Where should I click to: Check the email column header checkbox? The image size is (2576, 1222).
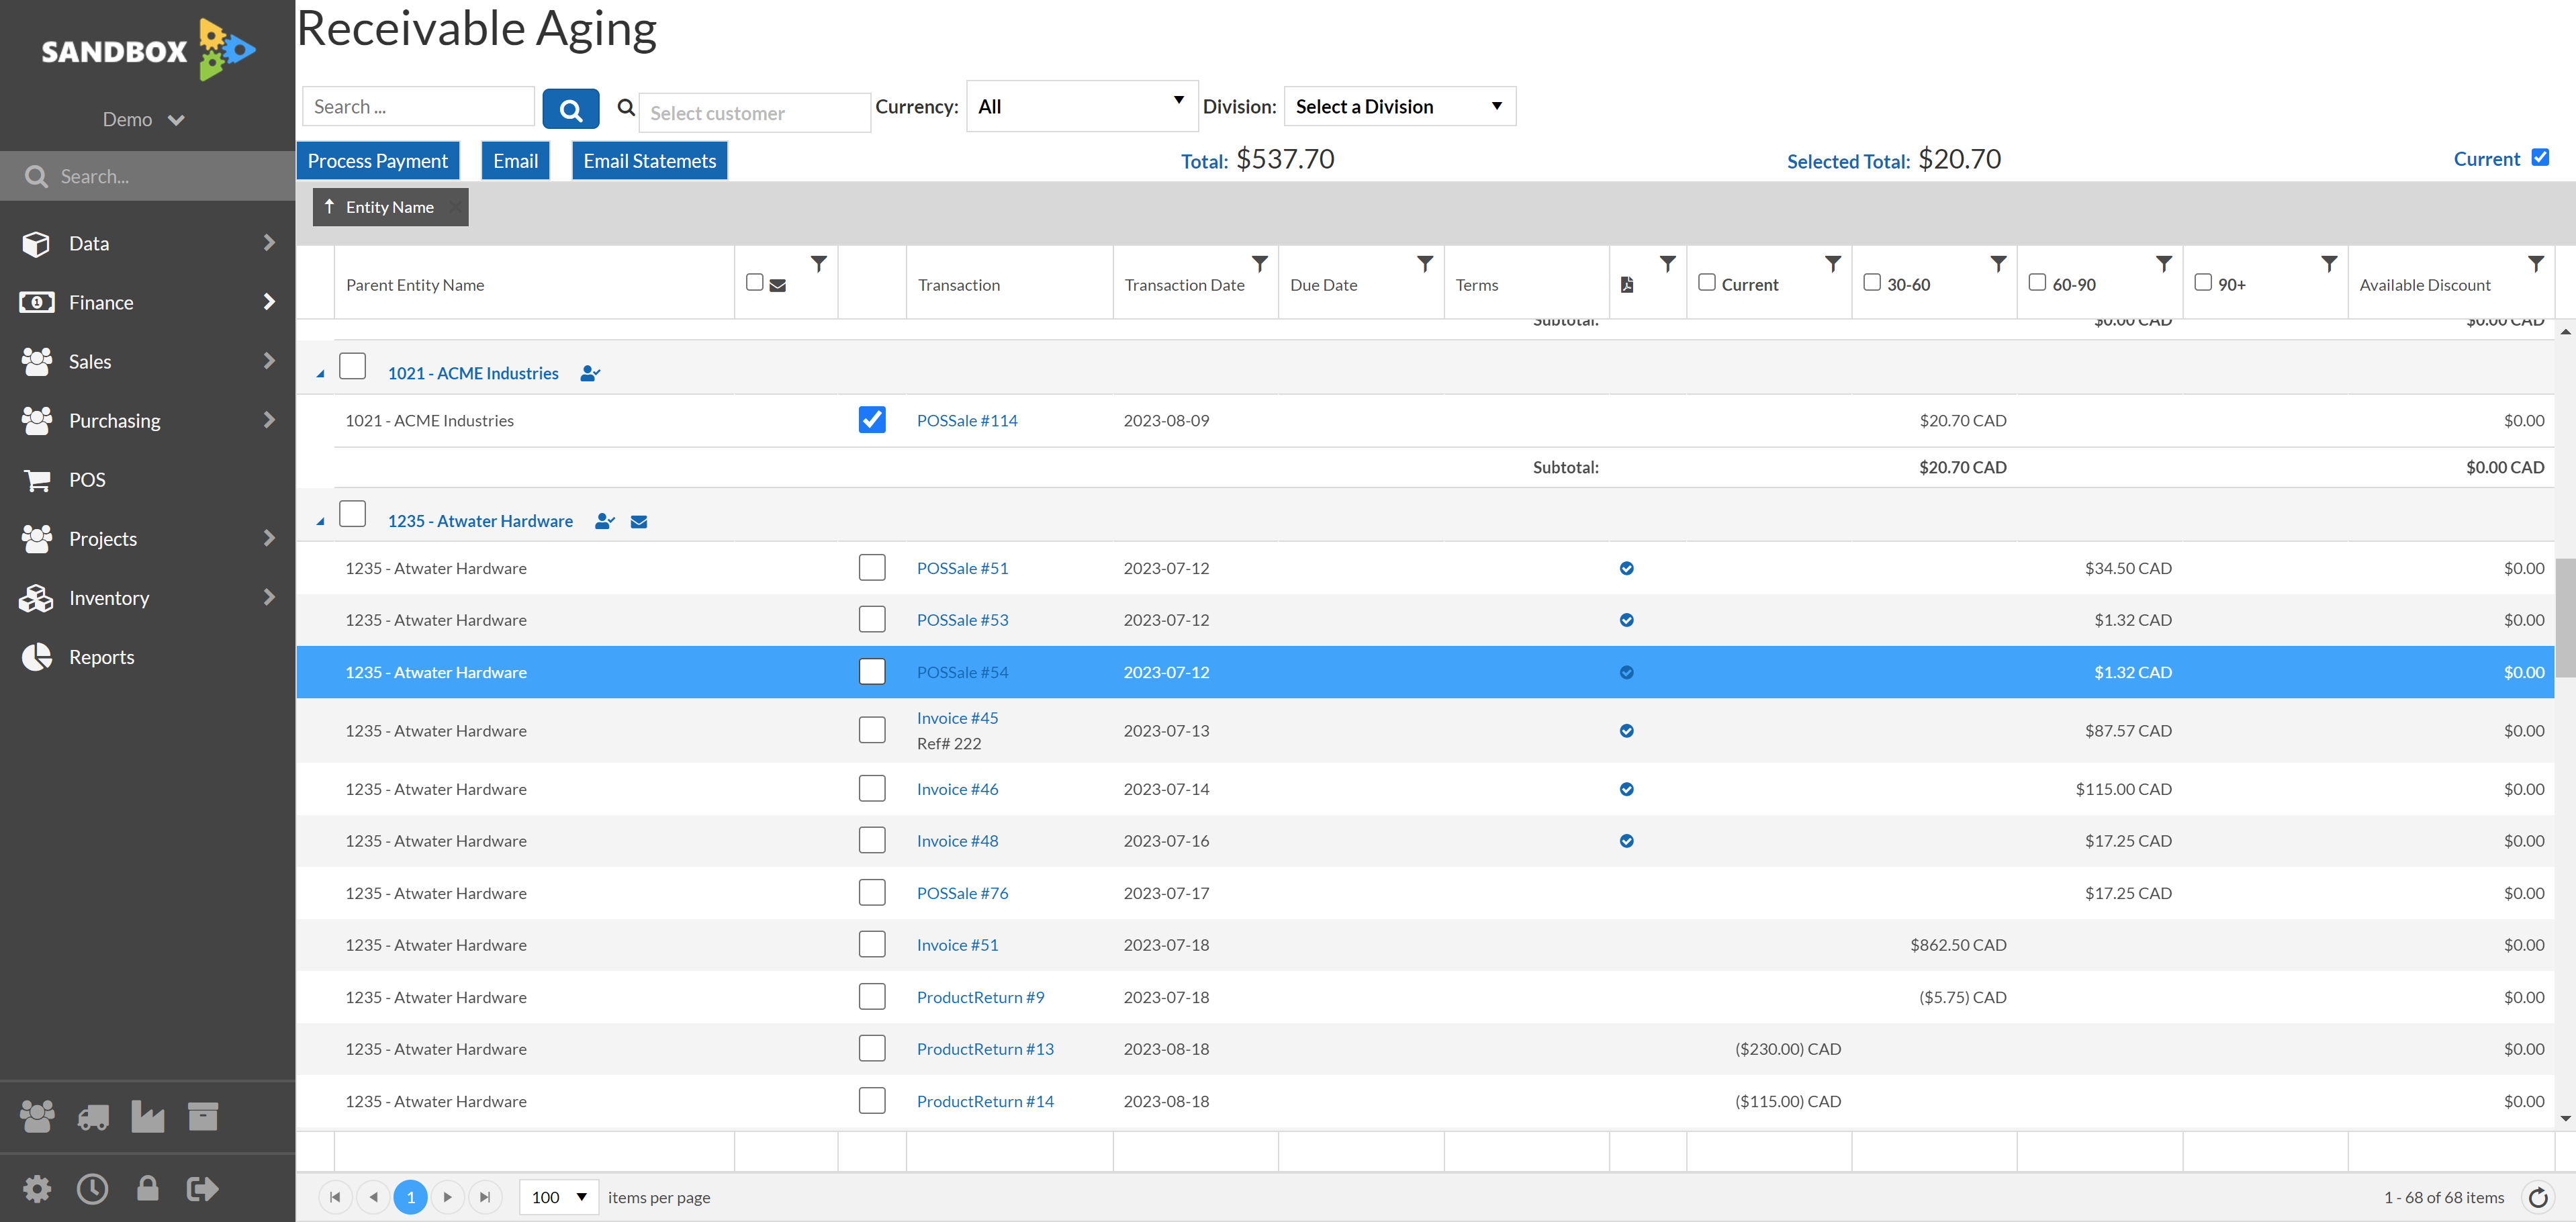[x=755, y=283]
